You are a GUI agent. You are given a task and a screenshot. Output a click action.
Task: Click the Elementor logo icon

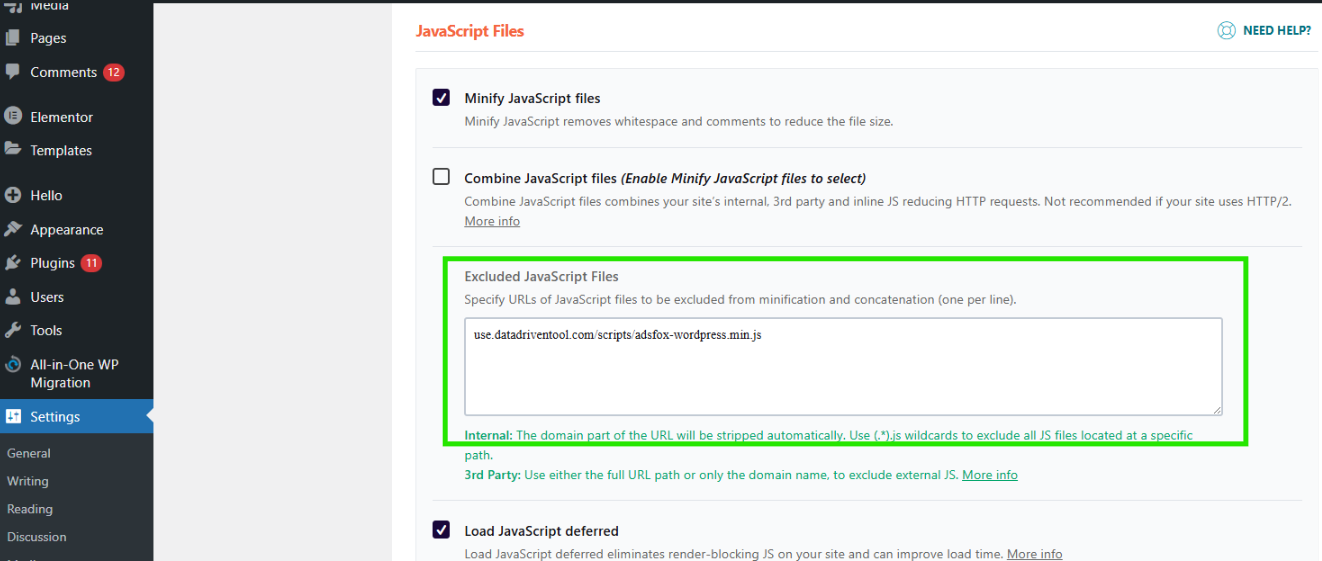[x=13, y=116]
